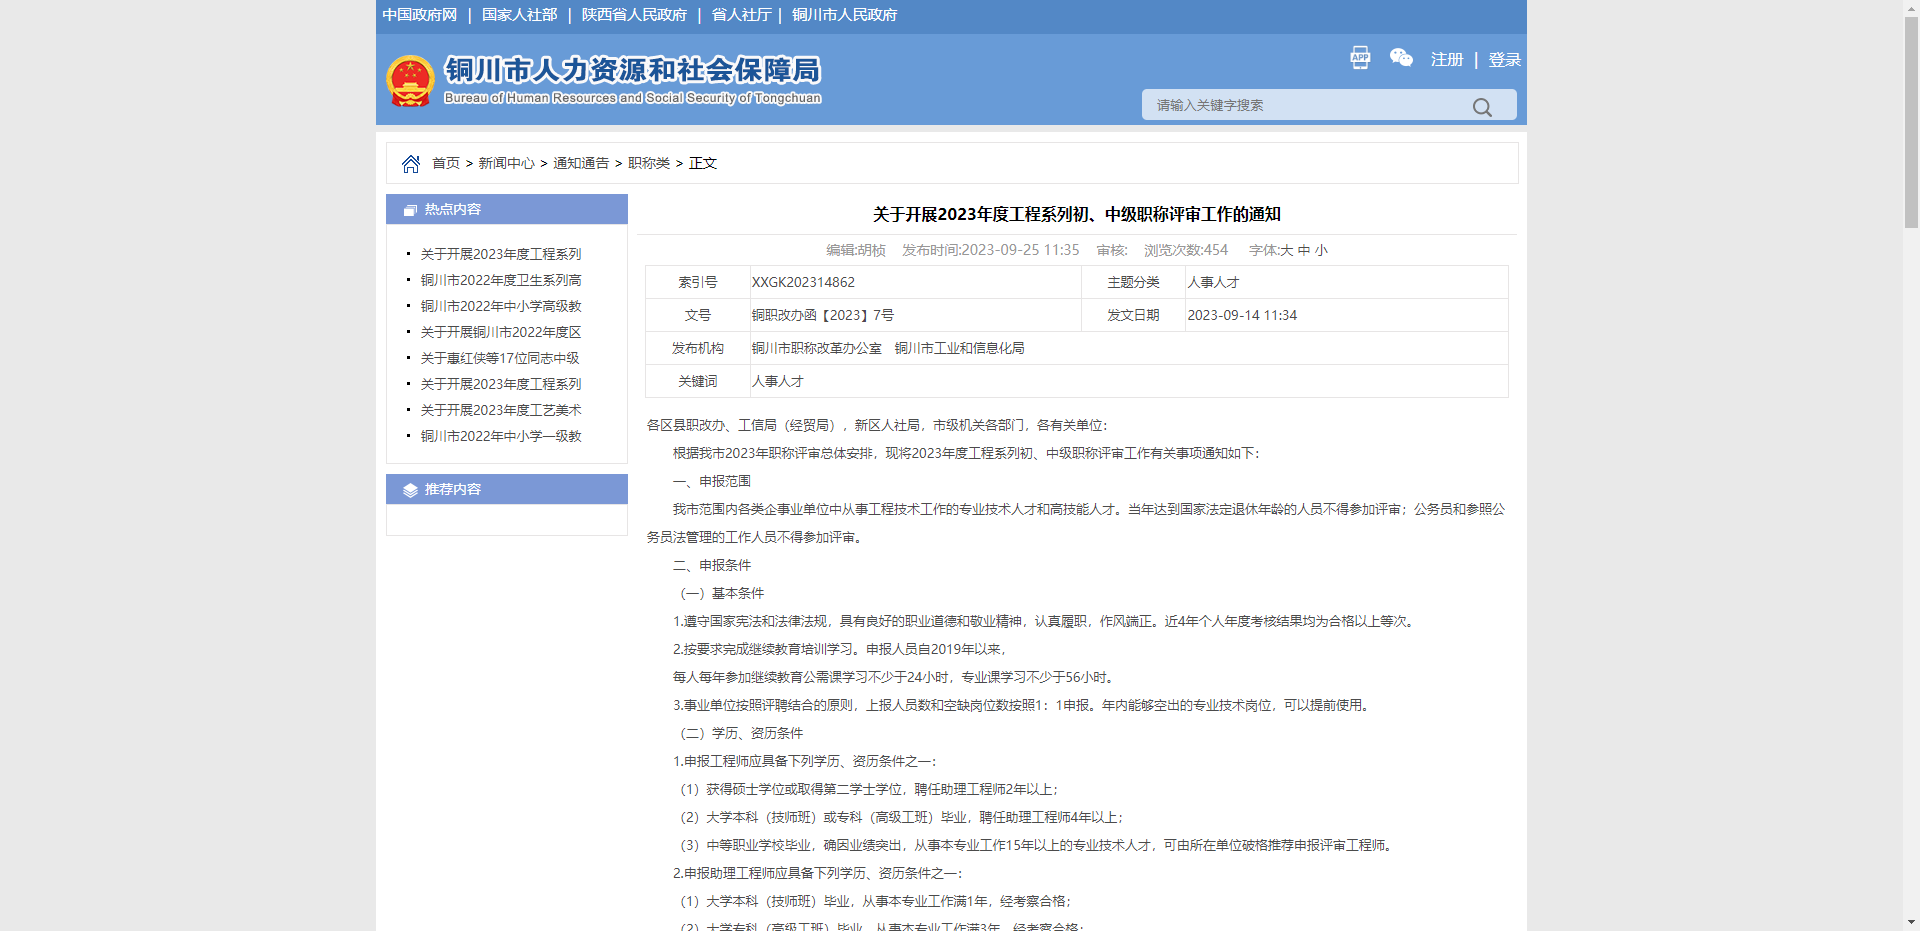Set font size to 中
Screen dimensions: 1920x931
[1304, 250]
